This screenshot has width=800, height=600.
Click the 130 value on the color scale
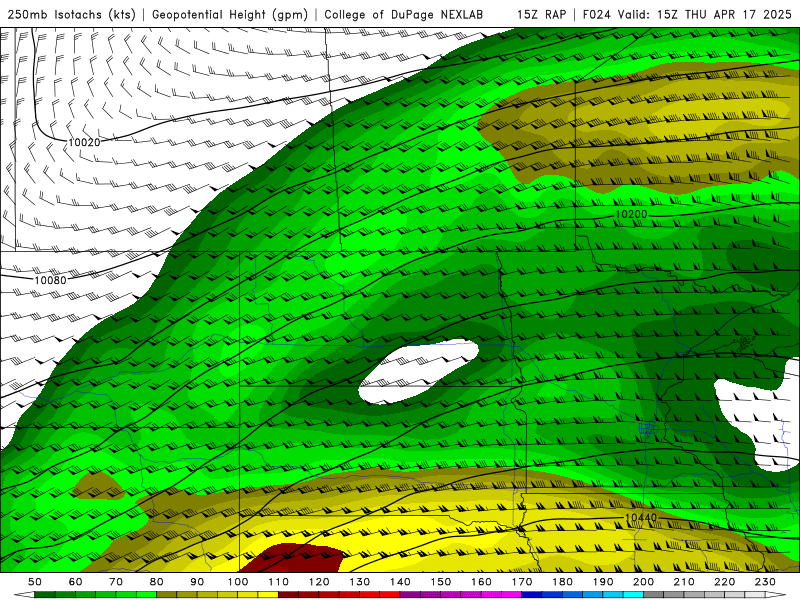360,582
